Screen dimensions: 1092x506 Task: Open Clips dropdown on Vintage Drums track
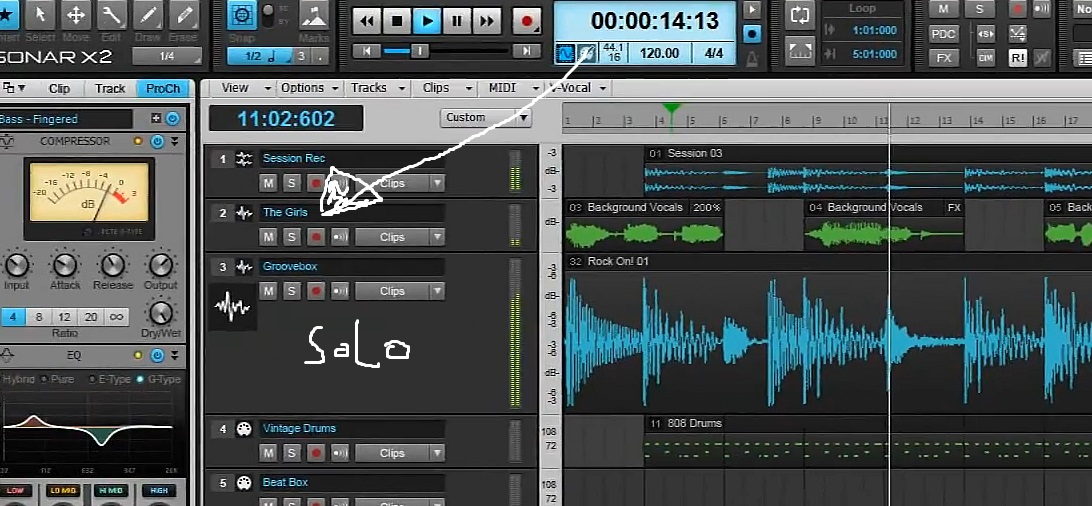tap(399, 453)
